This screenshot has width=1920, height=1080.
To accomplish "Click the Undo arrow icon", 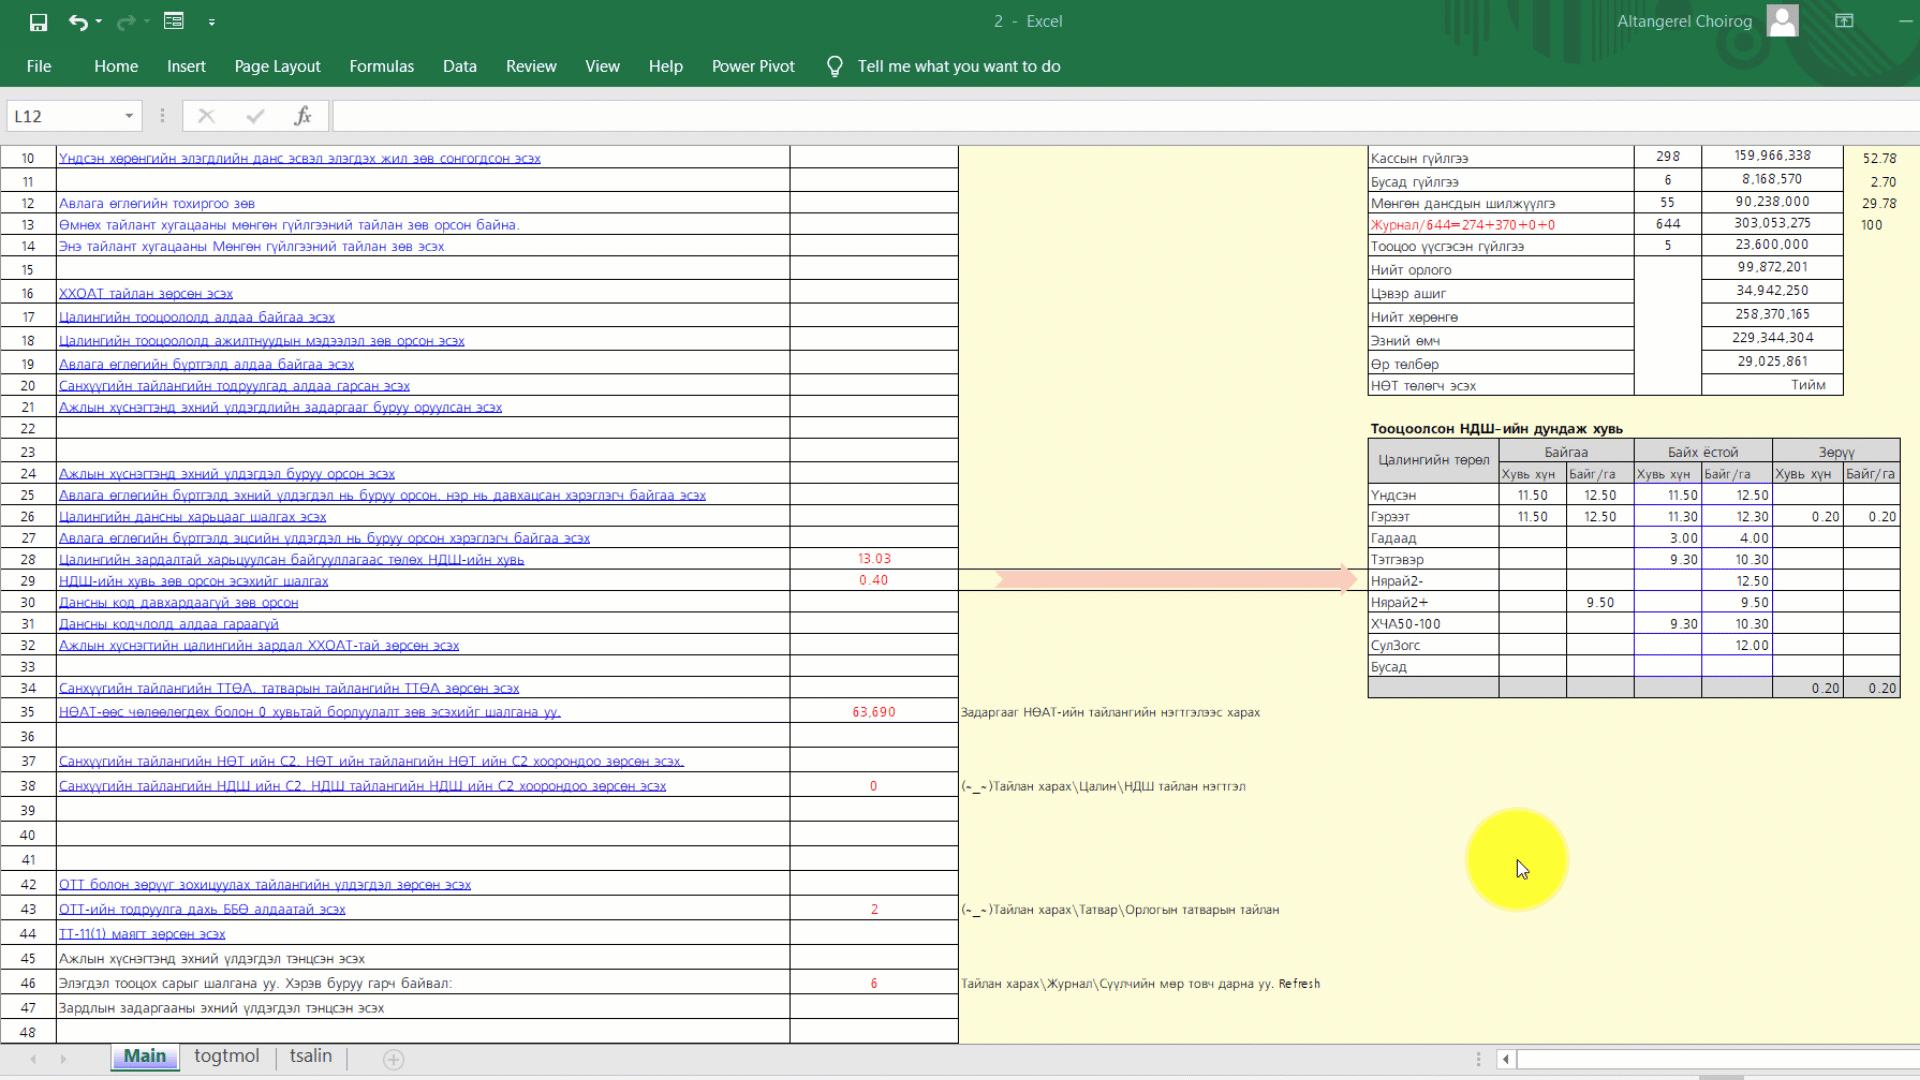I will click(x=77, y=22).
